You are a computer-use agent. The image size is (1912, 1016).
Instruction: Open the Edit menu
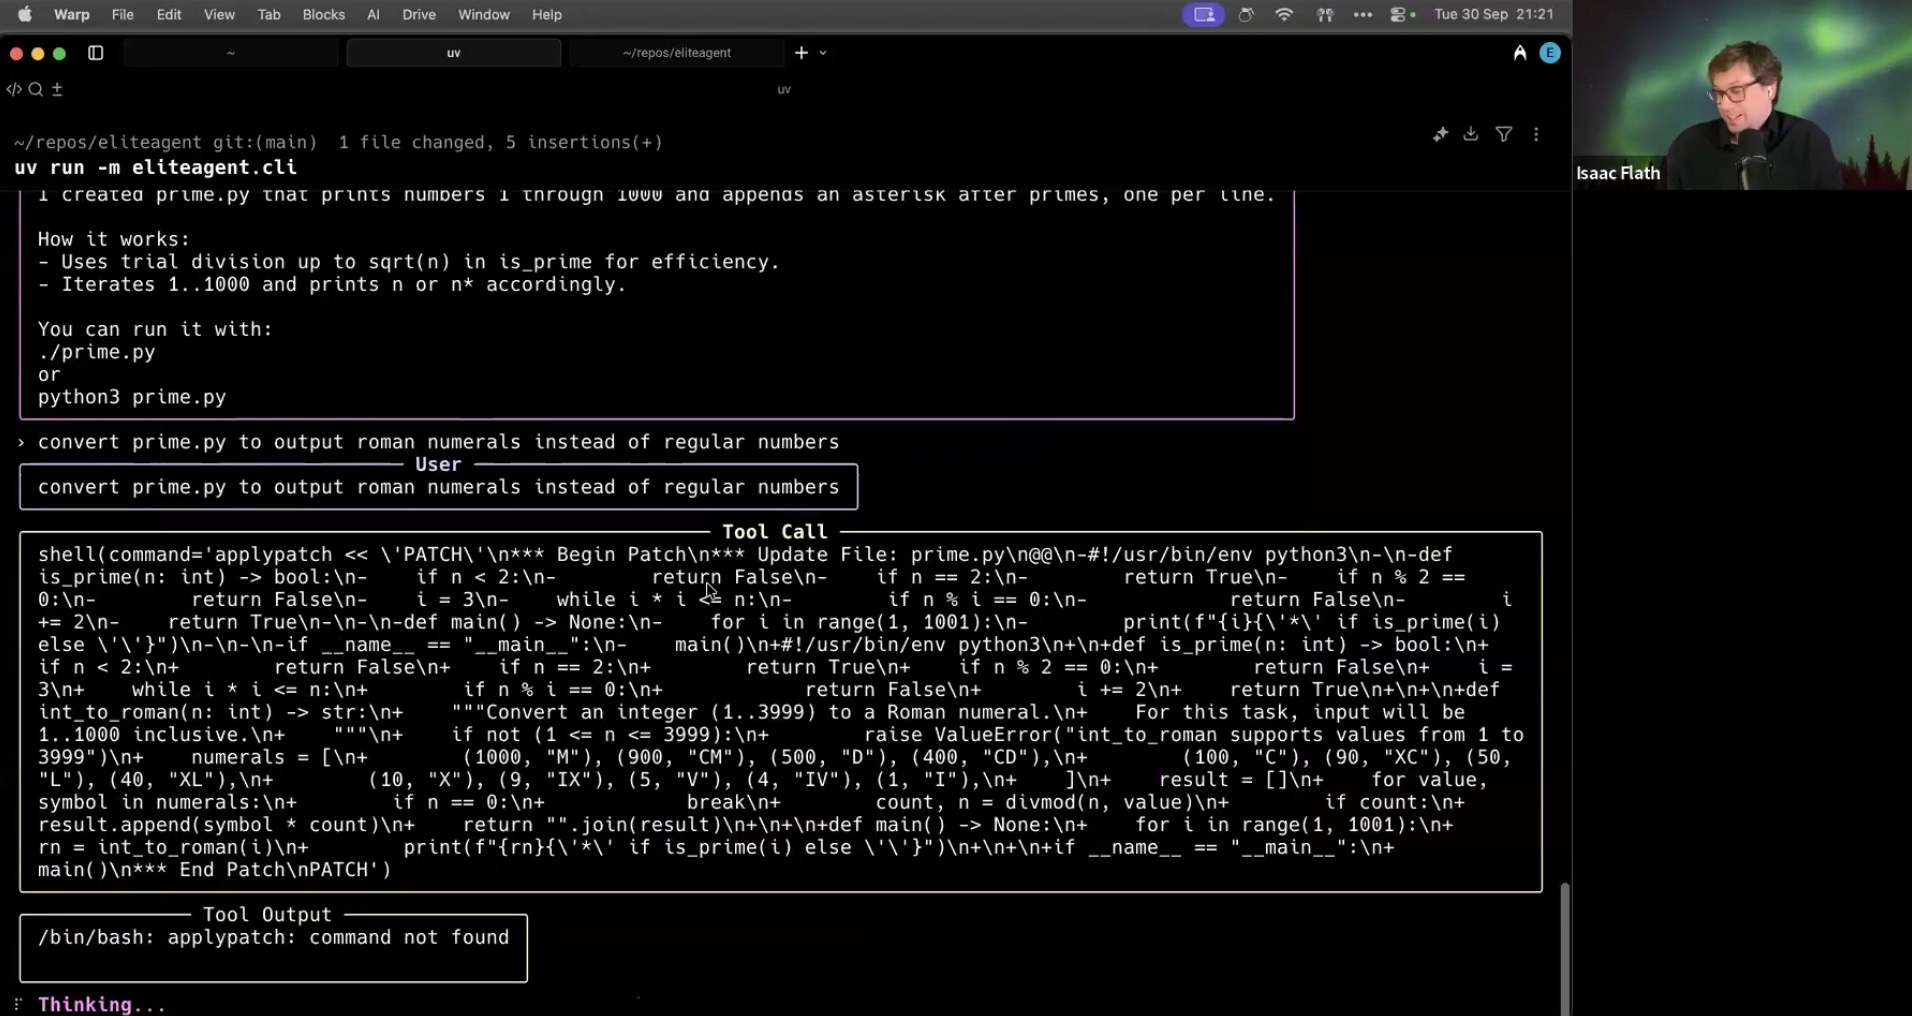tap(169, 14)
